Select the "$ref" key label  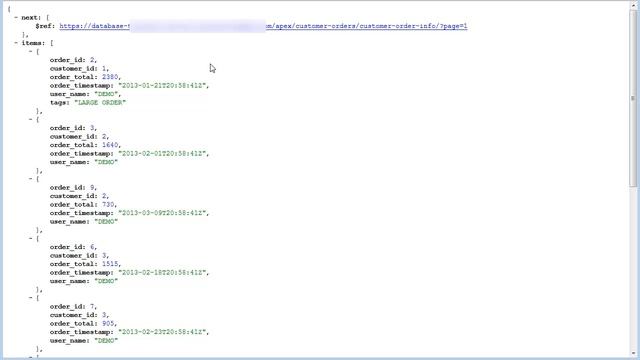coord(45,26)
